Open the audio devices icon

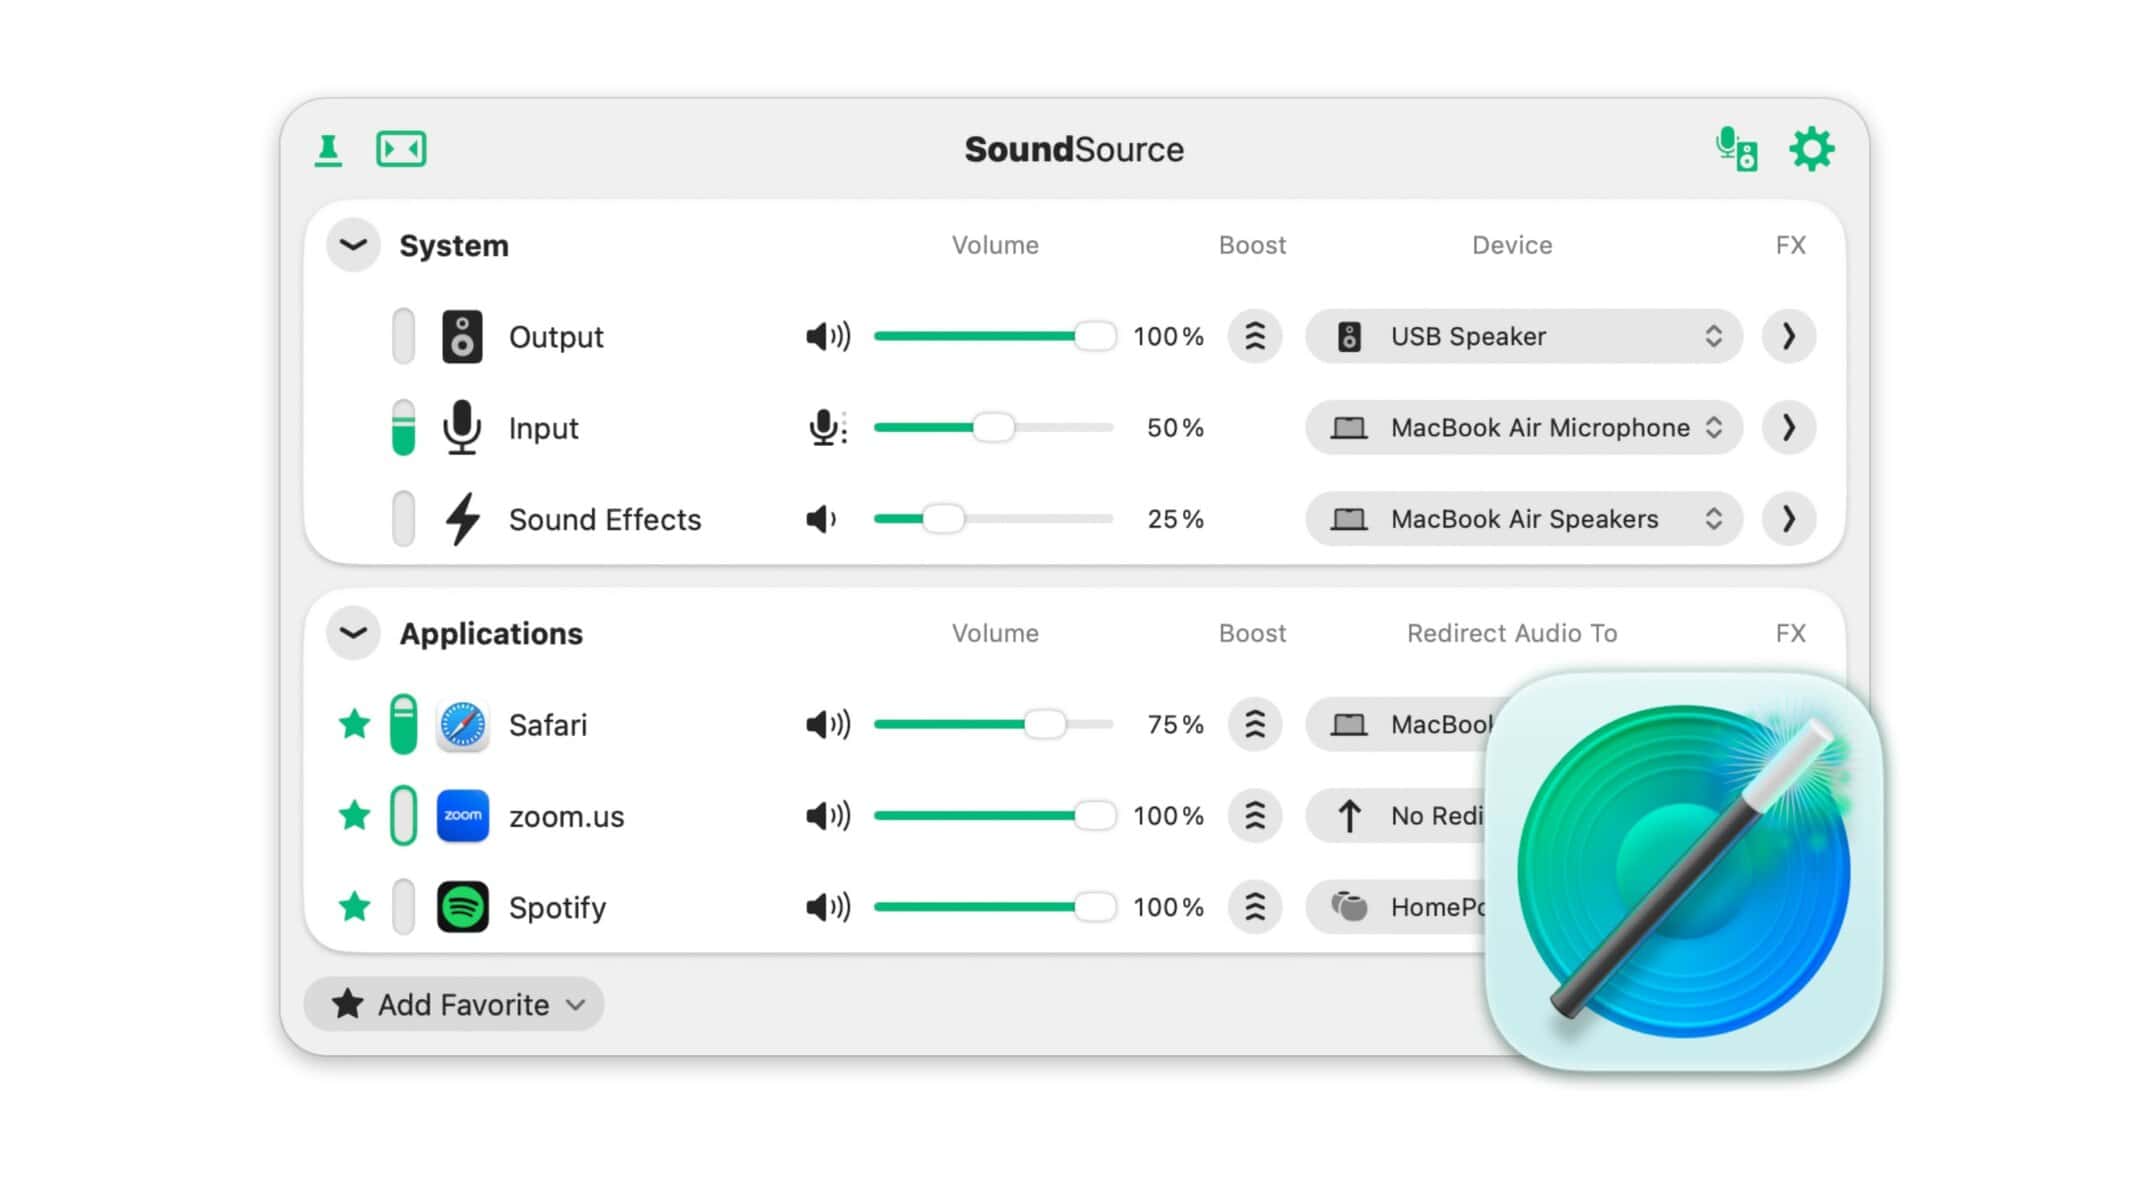pos(1737,150)
